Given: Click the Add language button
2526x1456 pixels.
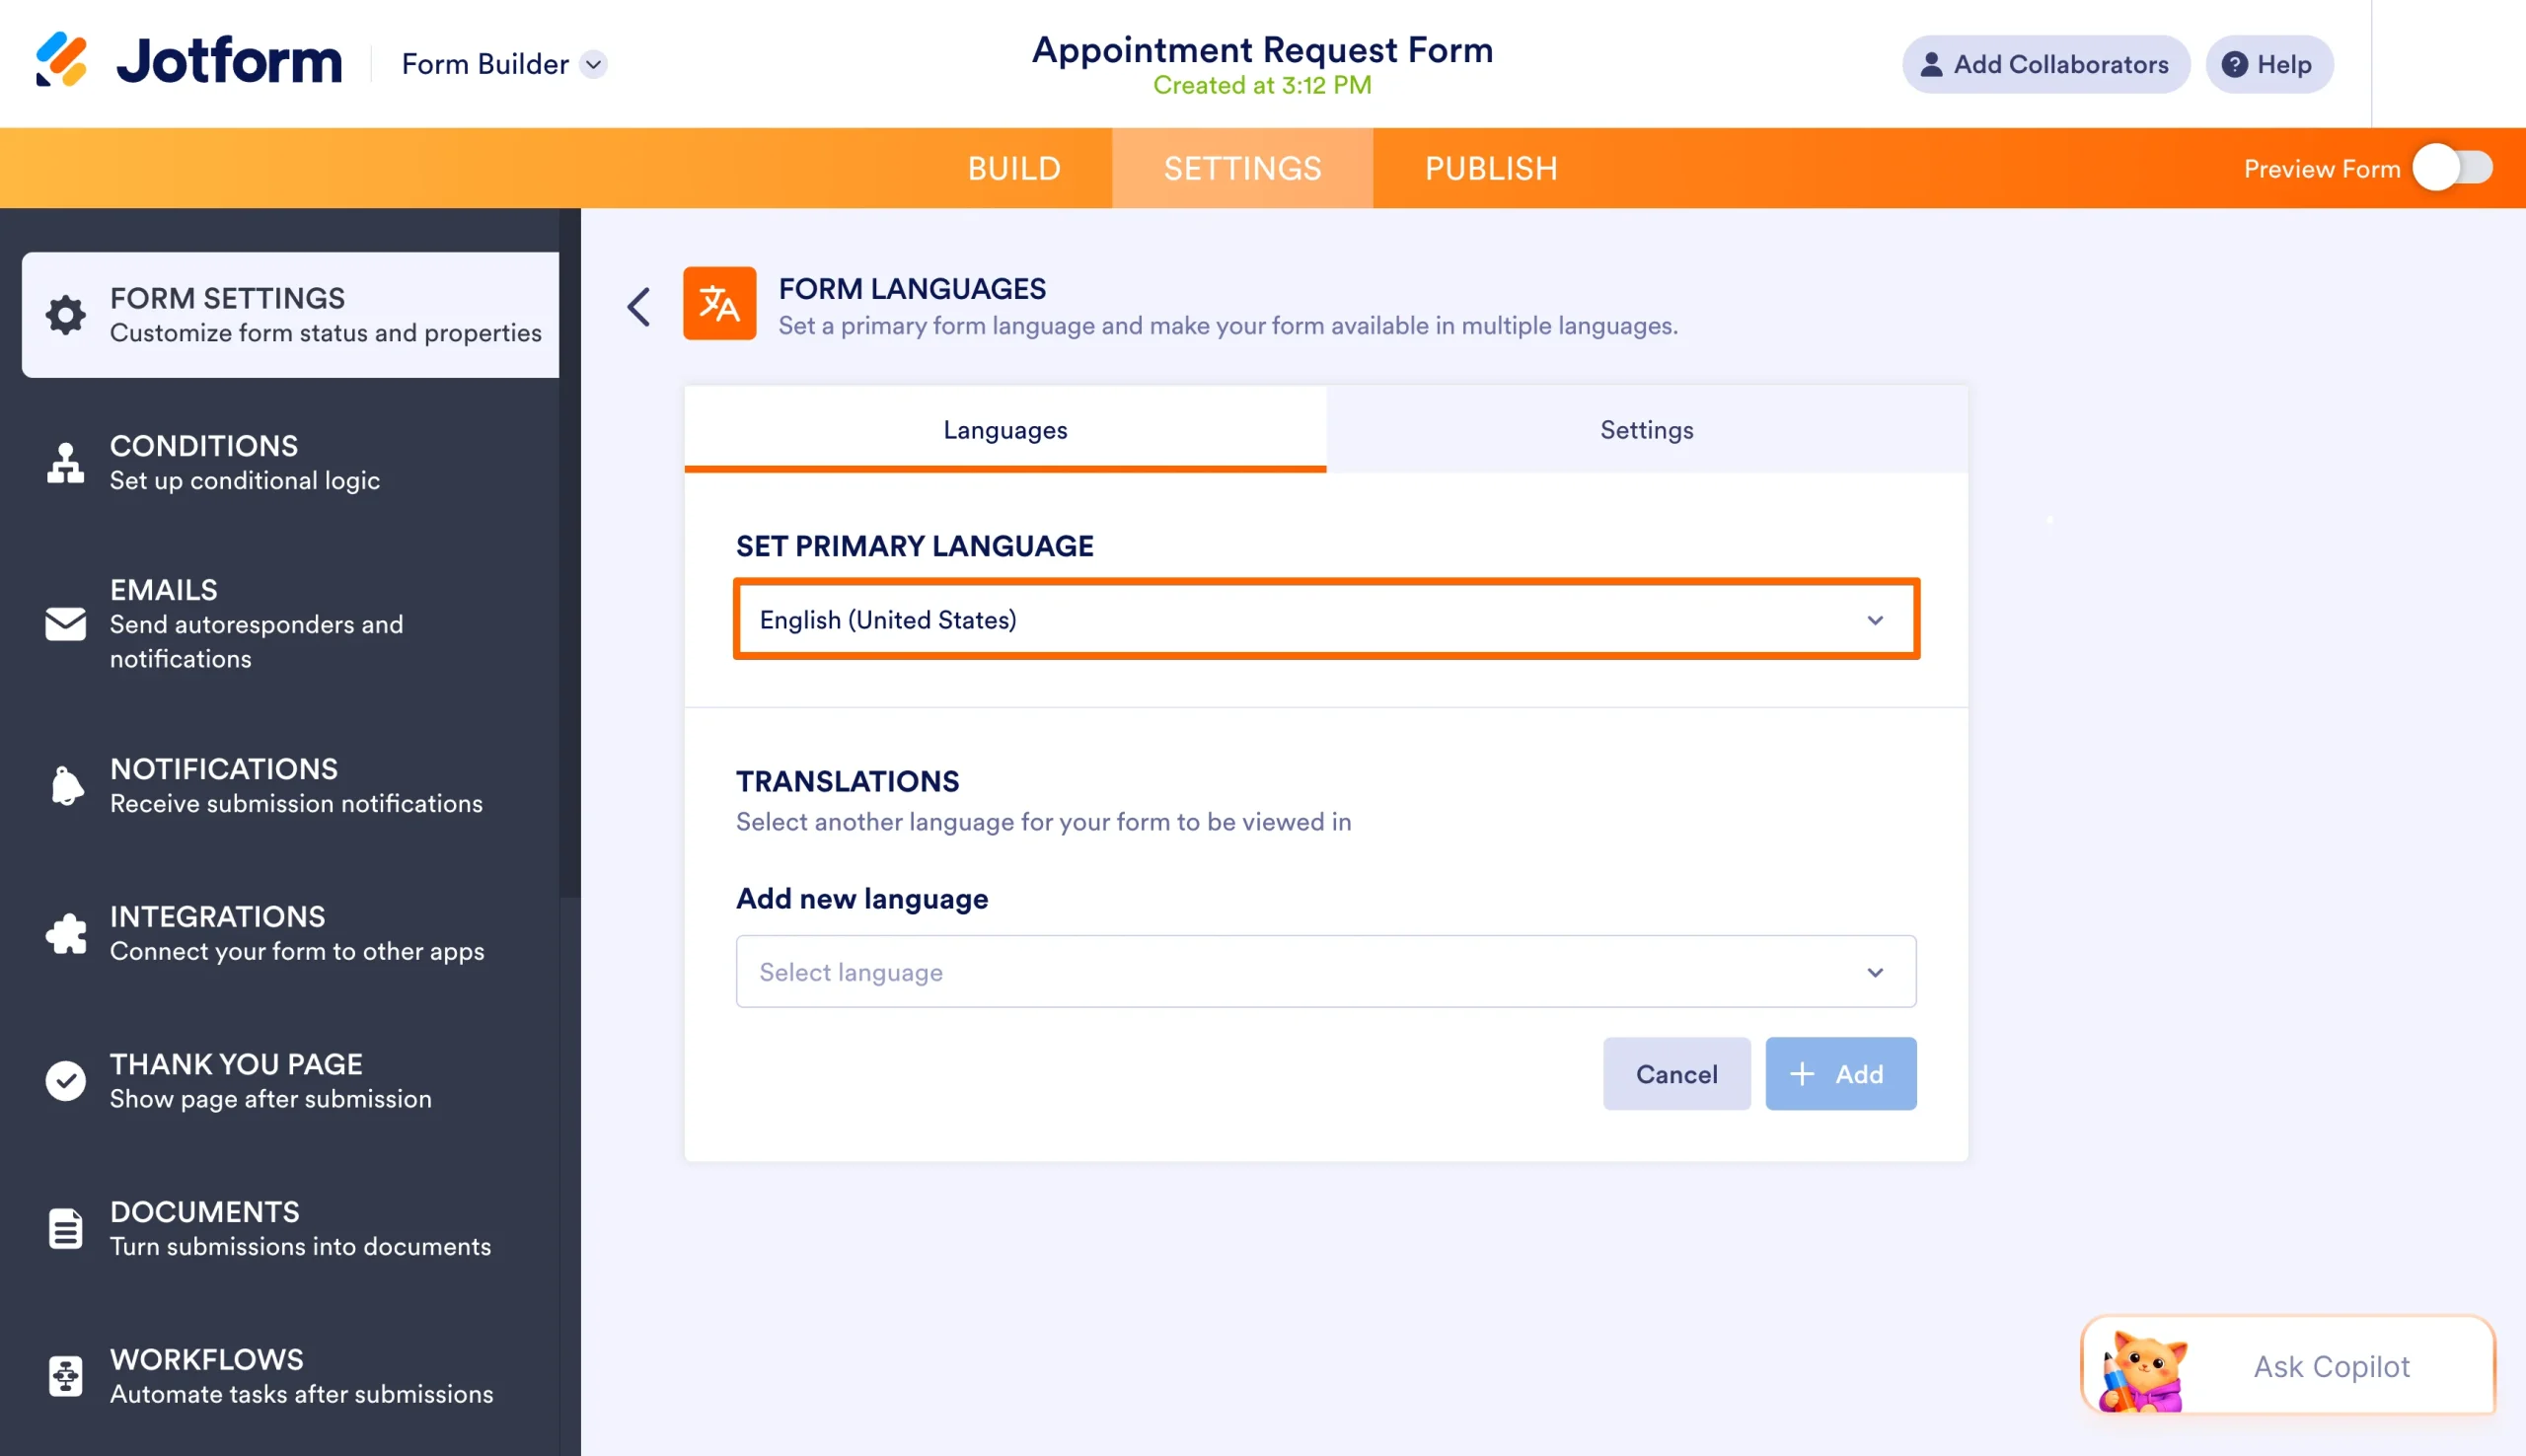Looking at the screenshot, I should click(x=1841, y=1073).
